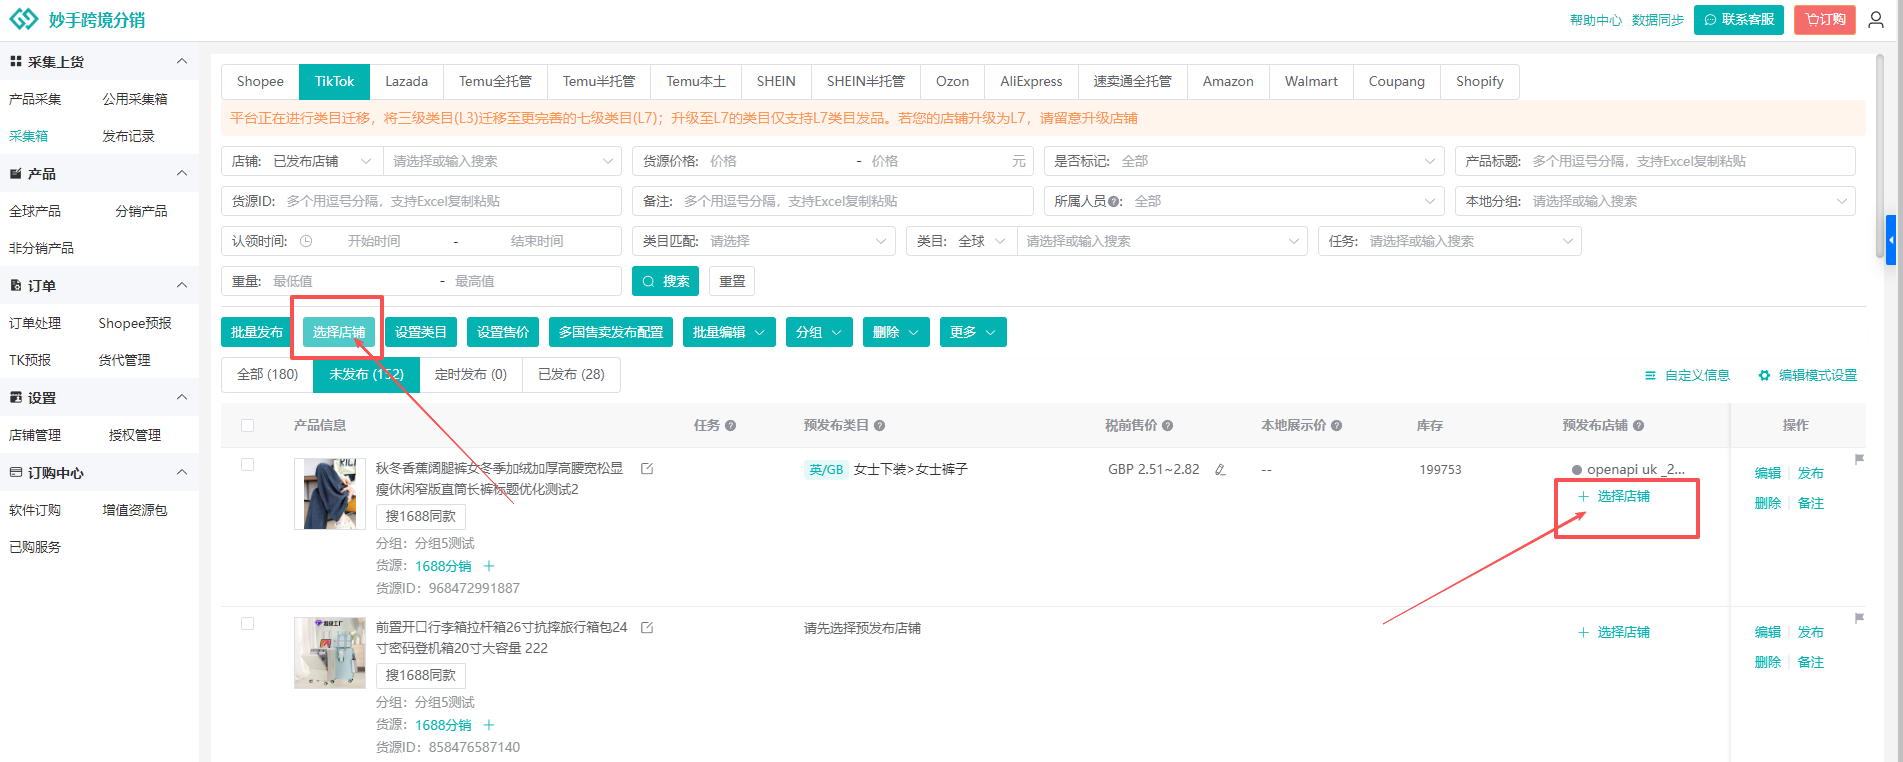1903x762 pixels.
Task: Click the plus icon beside 1688分销 for ID 968472991887
Action: 489,566
